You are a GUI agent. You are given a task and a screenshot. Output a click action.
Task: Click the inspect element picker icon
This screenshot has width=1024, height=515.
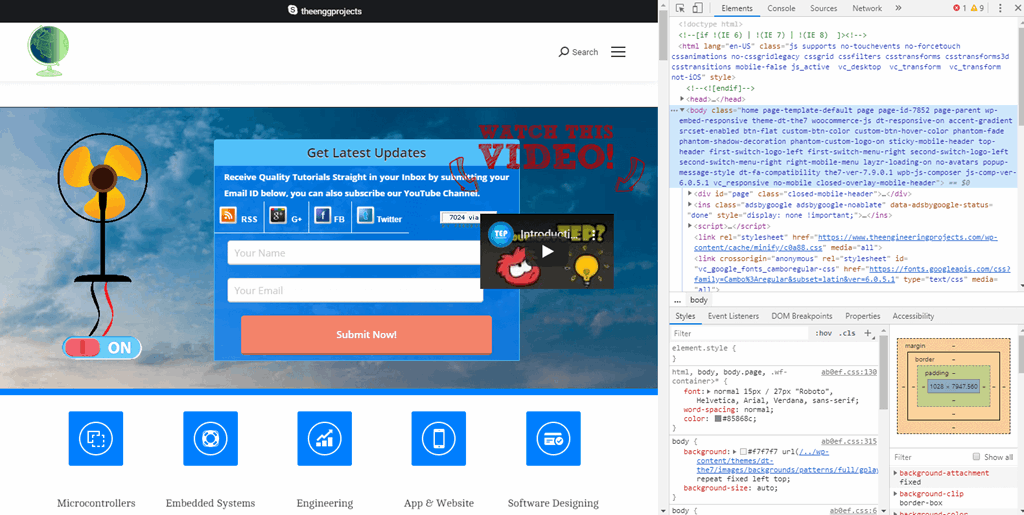click(678, 8)
